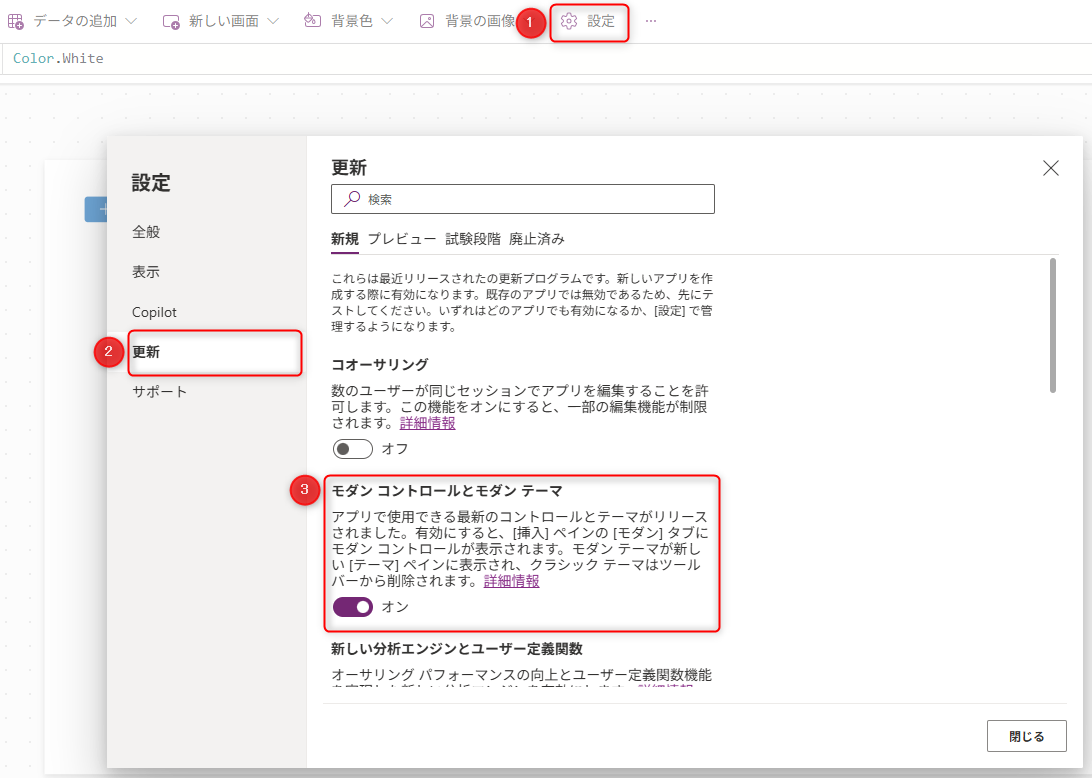Screen dimensions: 1092x778
Task: Switch to the 新規 tab
Action: (345, 239)
